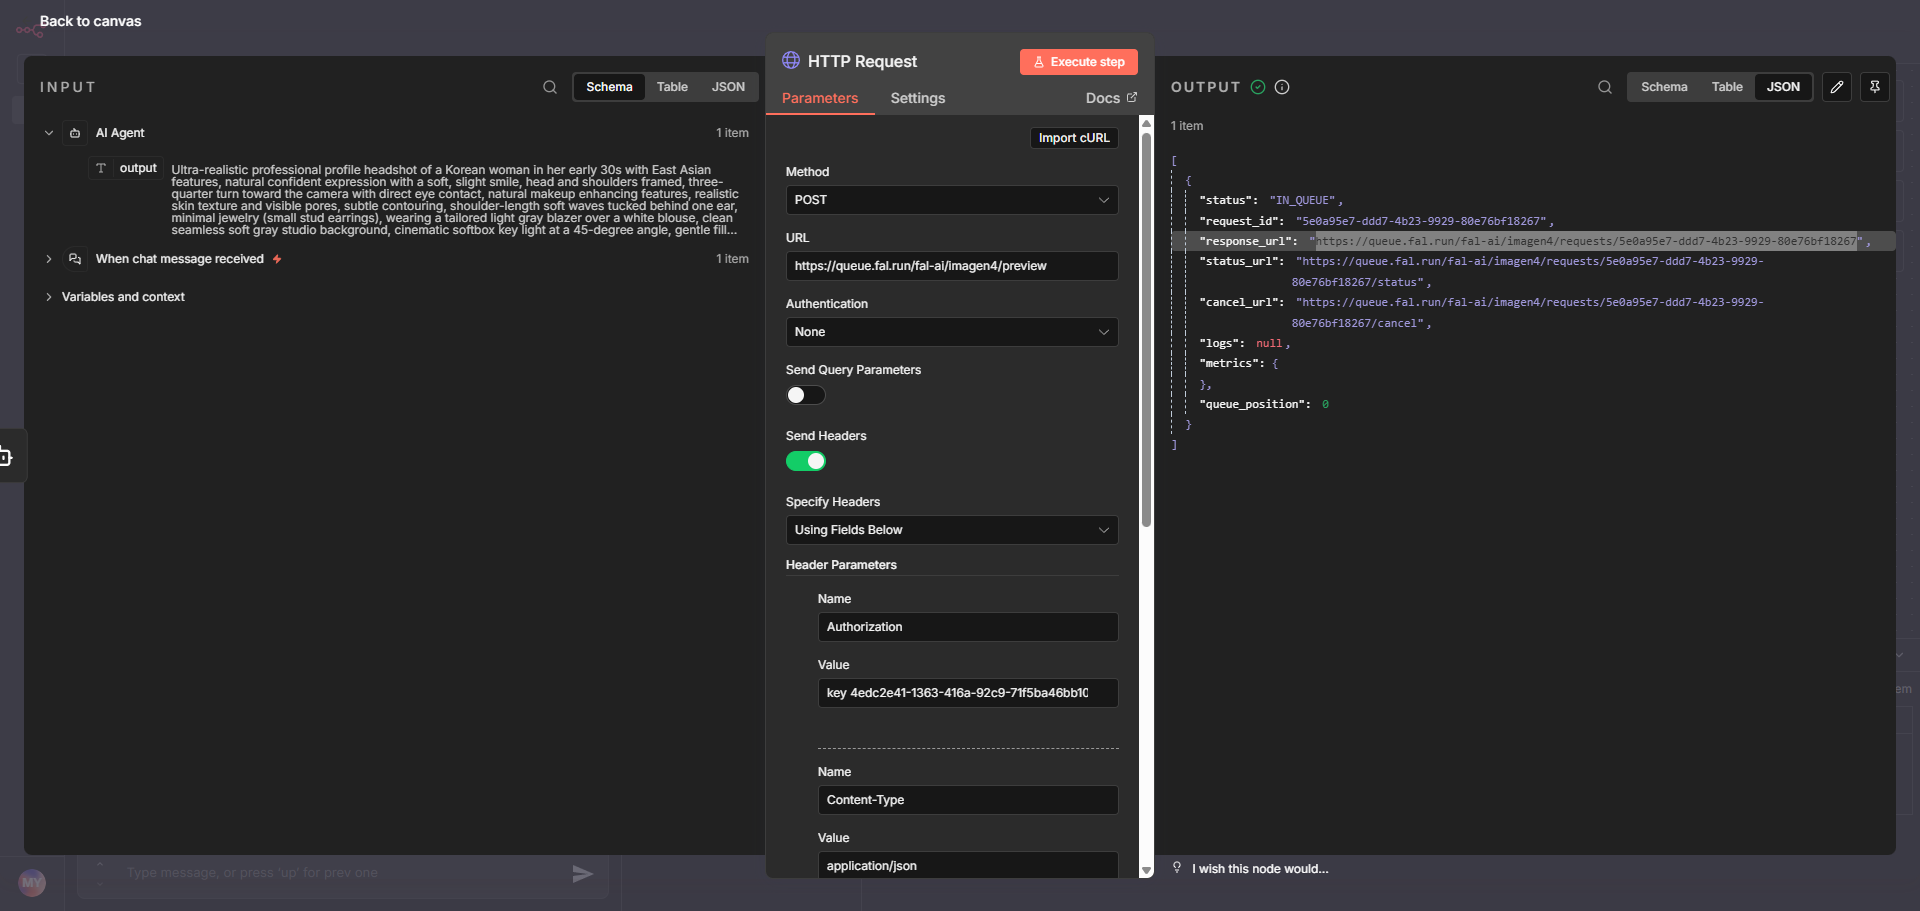The width and height of the screenshot is (1920, 911).
Task: Disable the Send Headers switch
Action: (806, 461)
